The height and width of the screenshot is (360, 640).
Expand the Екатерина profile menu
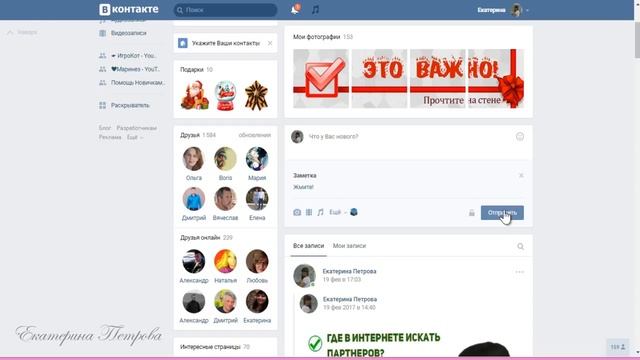click(503, 10)
